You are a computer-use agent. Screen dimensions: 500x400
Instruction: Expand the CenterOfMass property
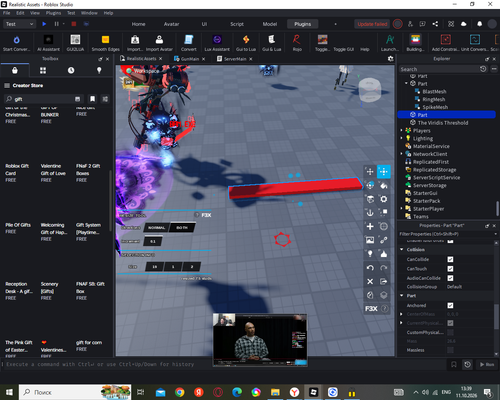tap(401, 314)
